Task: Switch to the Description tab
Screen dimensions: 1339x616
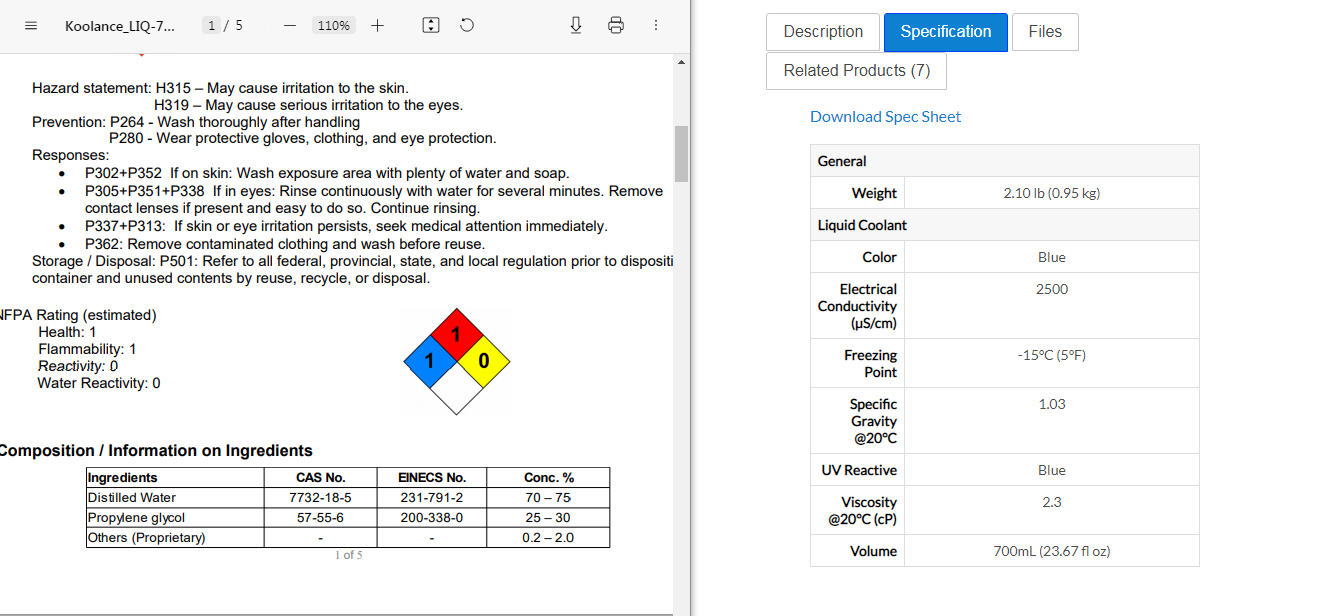Action: point(823,32)
